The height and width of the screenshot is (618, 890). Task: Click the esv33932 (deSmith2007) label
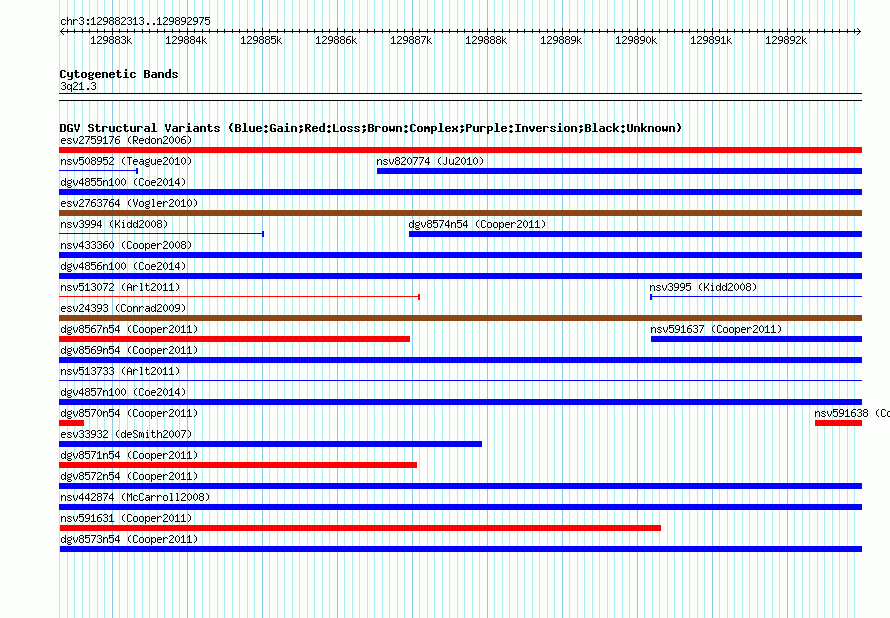pos(126,434)
